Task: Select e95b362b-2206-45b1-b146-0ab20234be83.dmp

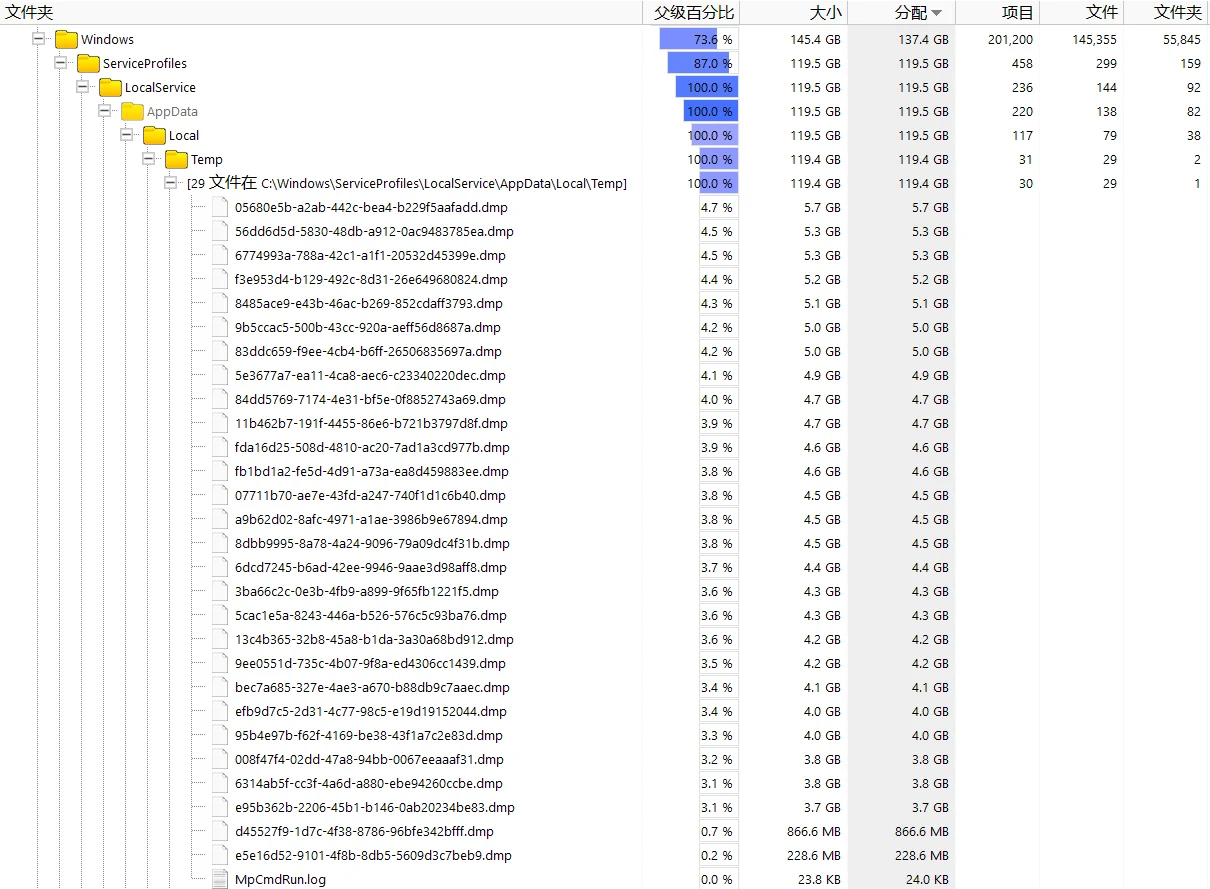Action: click(x=375, y=807)
